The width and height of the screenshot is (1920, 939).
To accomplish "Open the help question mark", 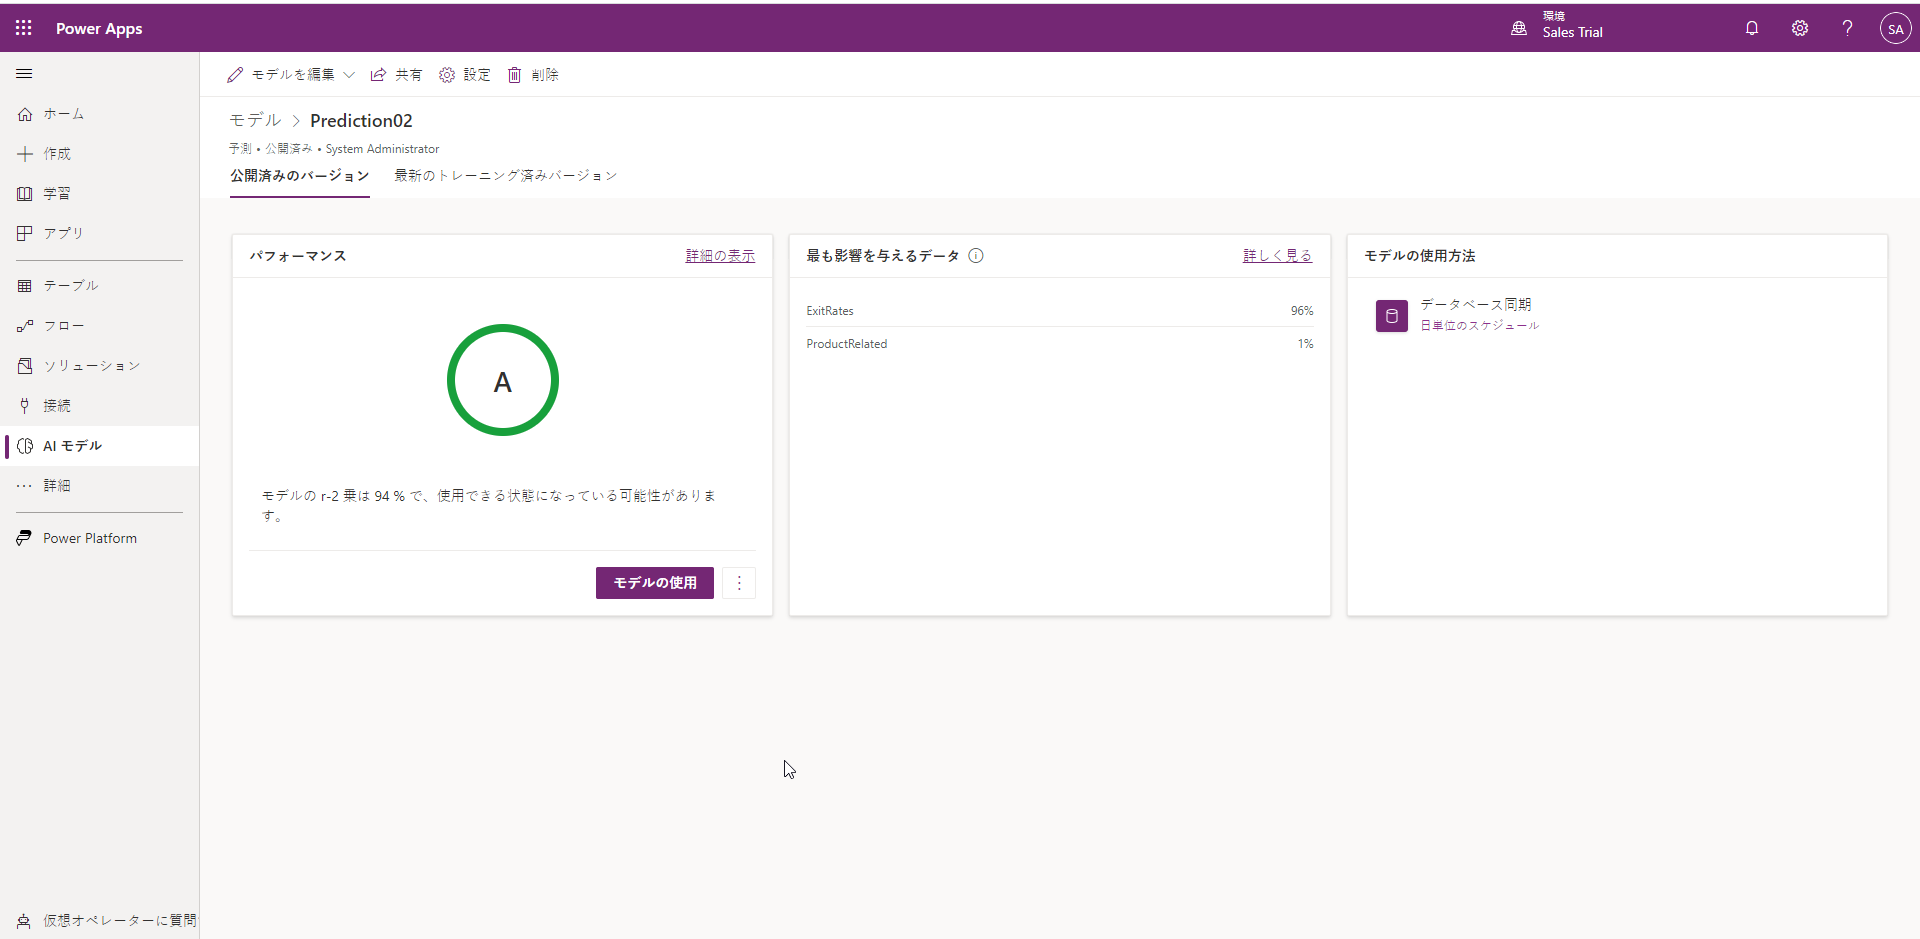I will coord(1848,28).
